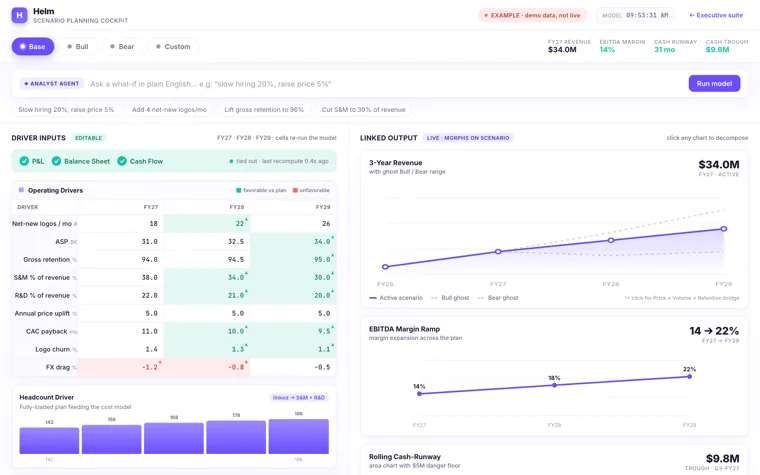Click the Cash Flow check icon
The image size is (760, 475).
(122, 161)
